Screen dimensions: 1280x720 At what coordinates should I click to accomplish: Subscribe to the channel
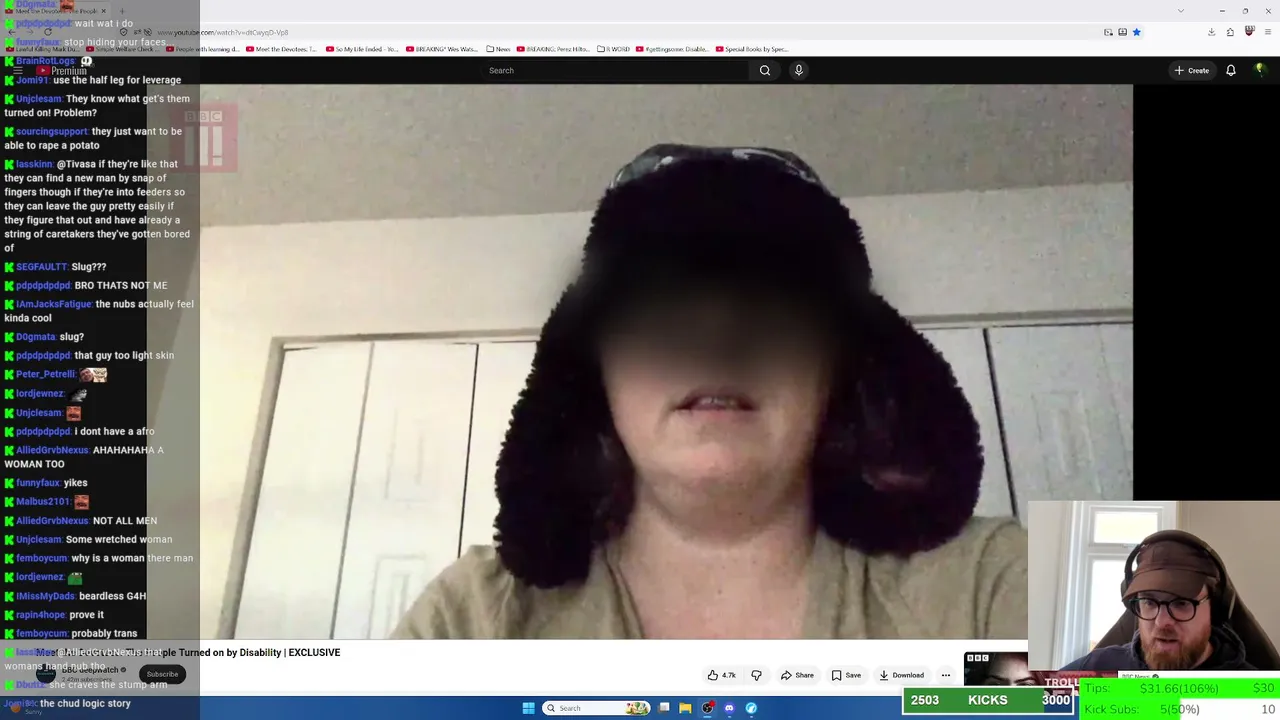coord(162,674)
